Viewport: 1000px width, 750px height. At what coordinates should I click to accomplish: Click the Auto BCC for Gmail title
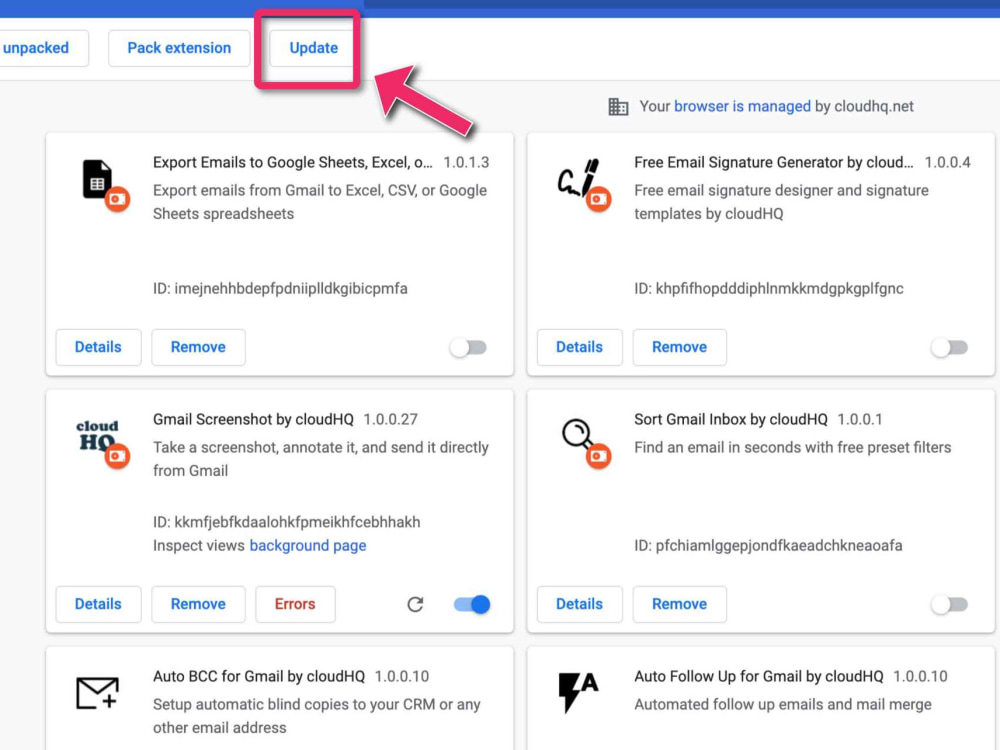click(259, 676)
